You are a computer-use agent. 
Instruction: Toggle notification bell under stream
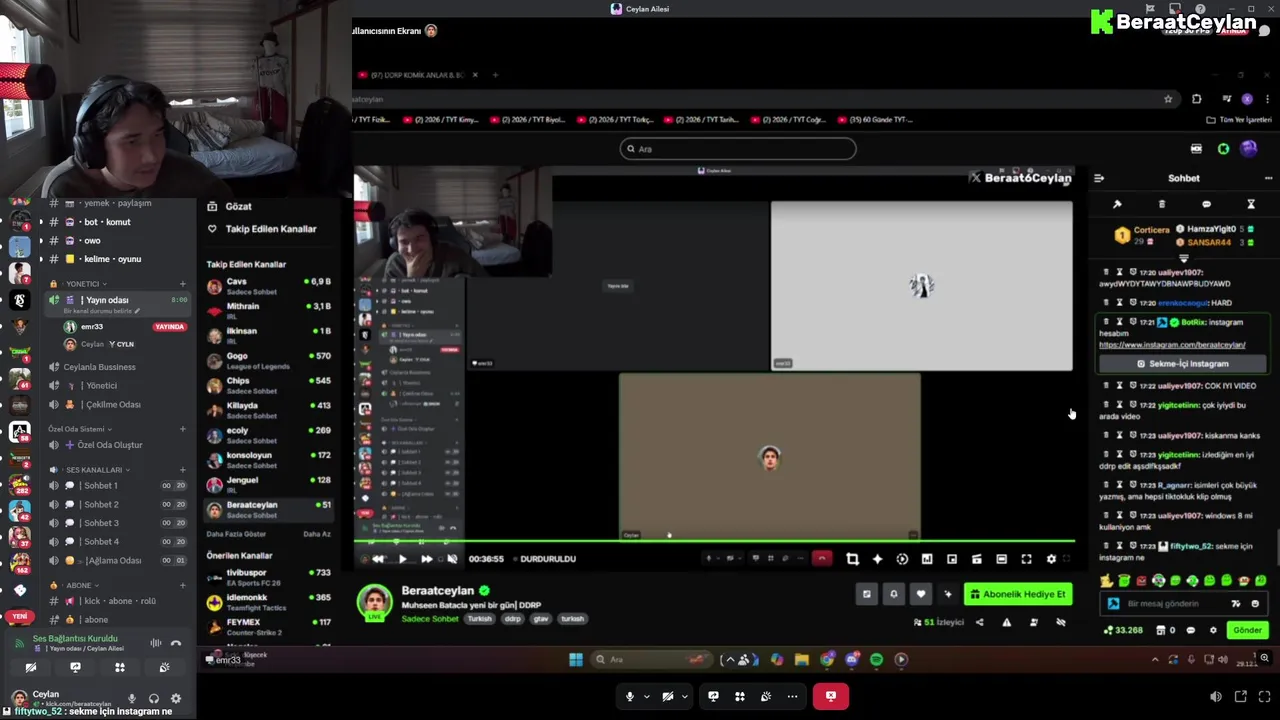coord(894,594)
